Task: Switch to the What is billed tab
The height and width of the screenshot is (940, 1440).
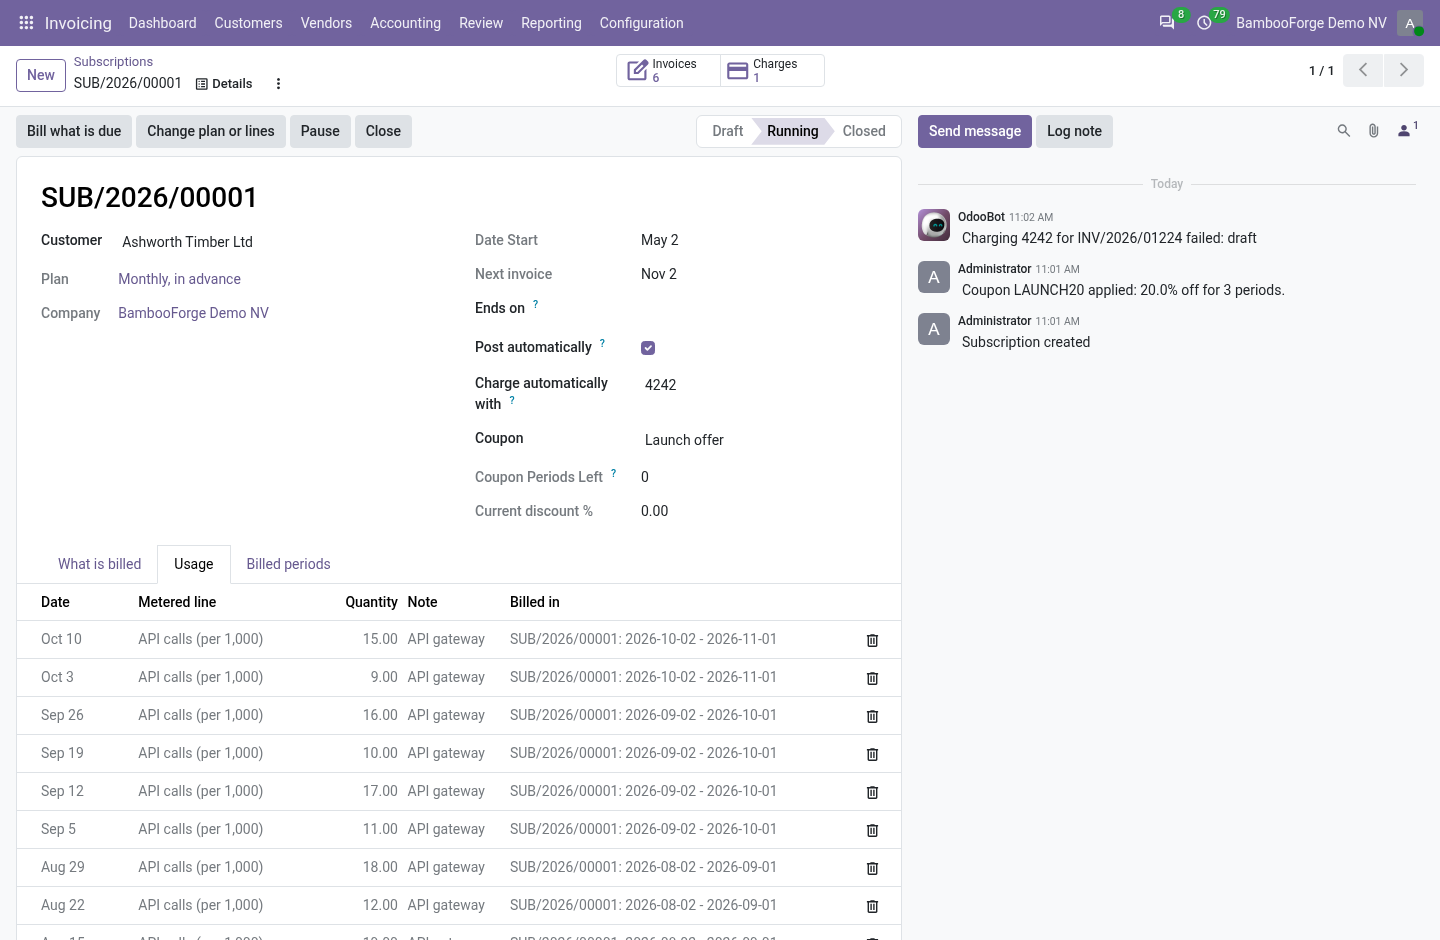Action: 99,564
